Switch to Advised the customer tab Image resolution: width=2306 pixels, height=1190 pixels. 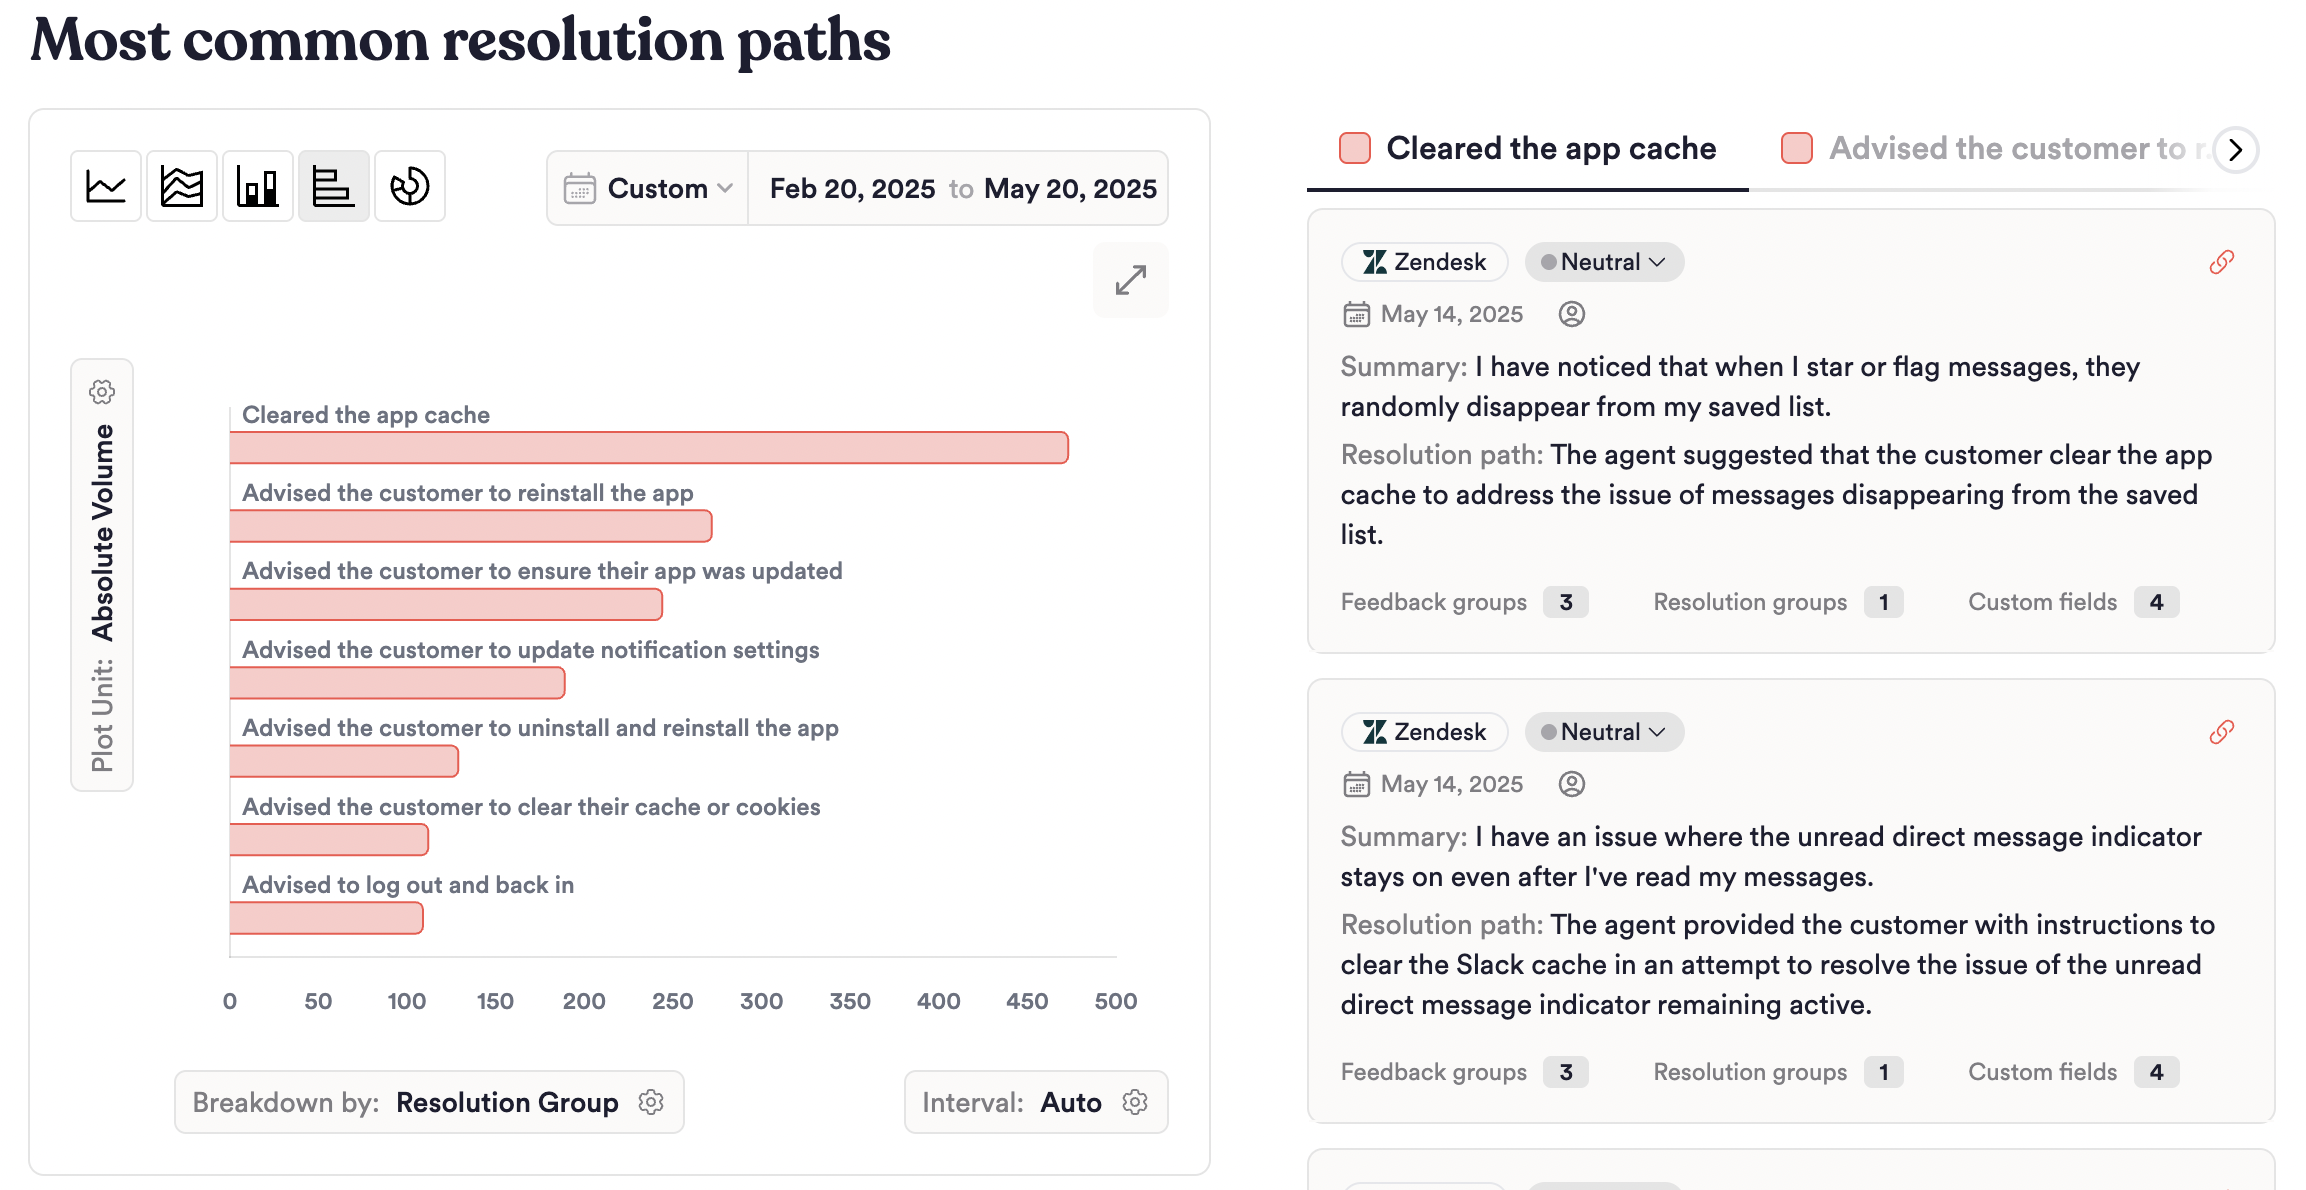click(x=2000, y=149)
